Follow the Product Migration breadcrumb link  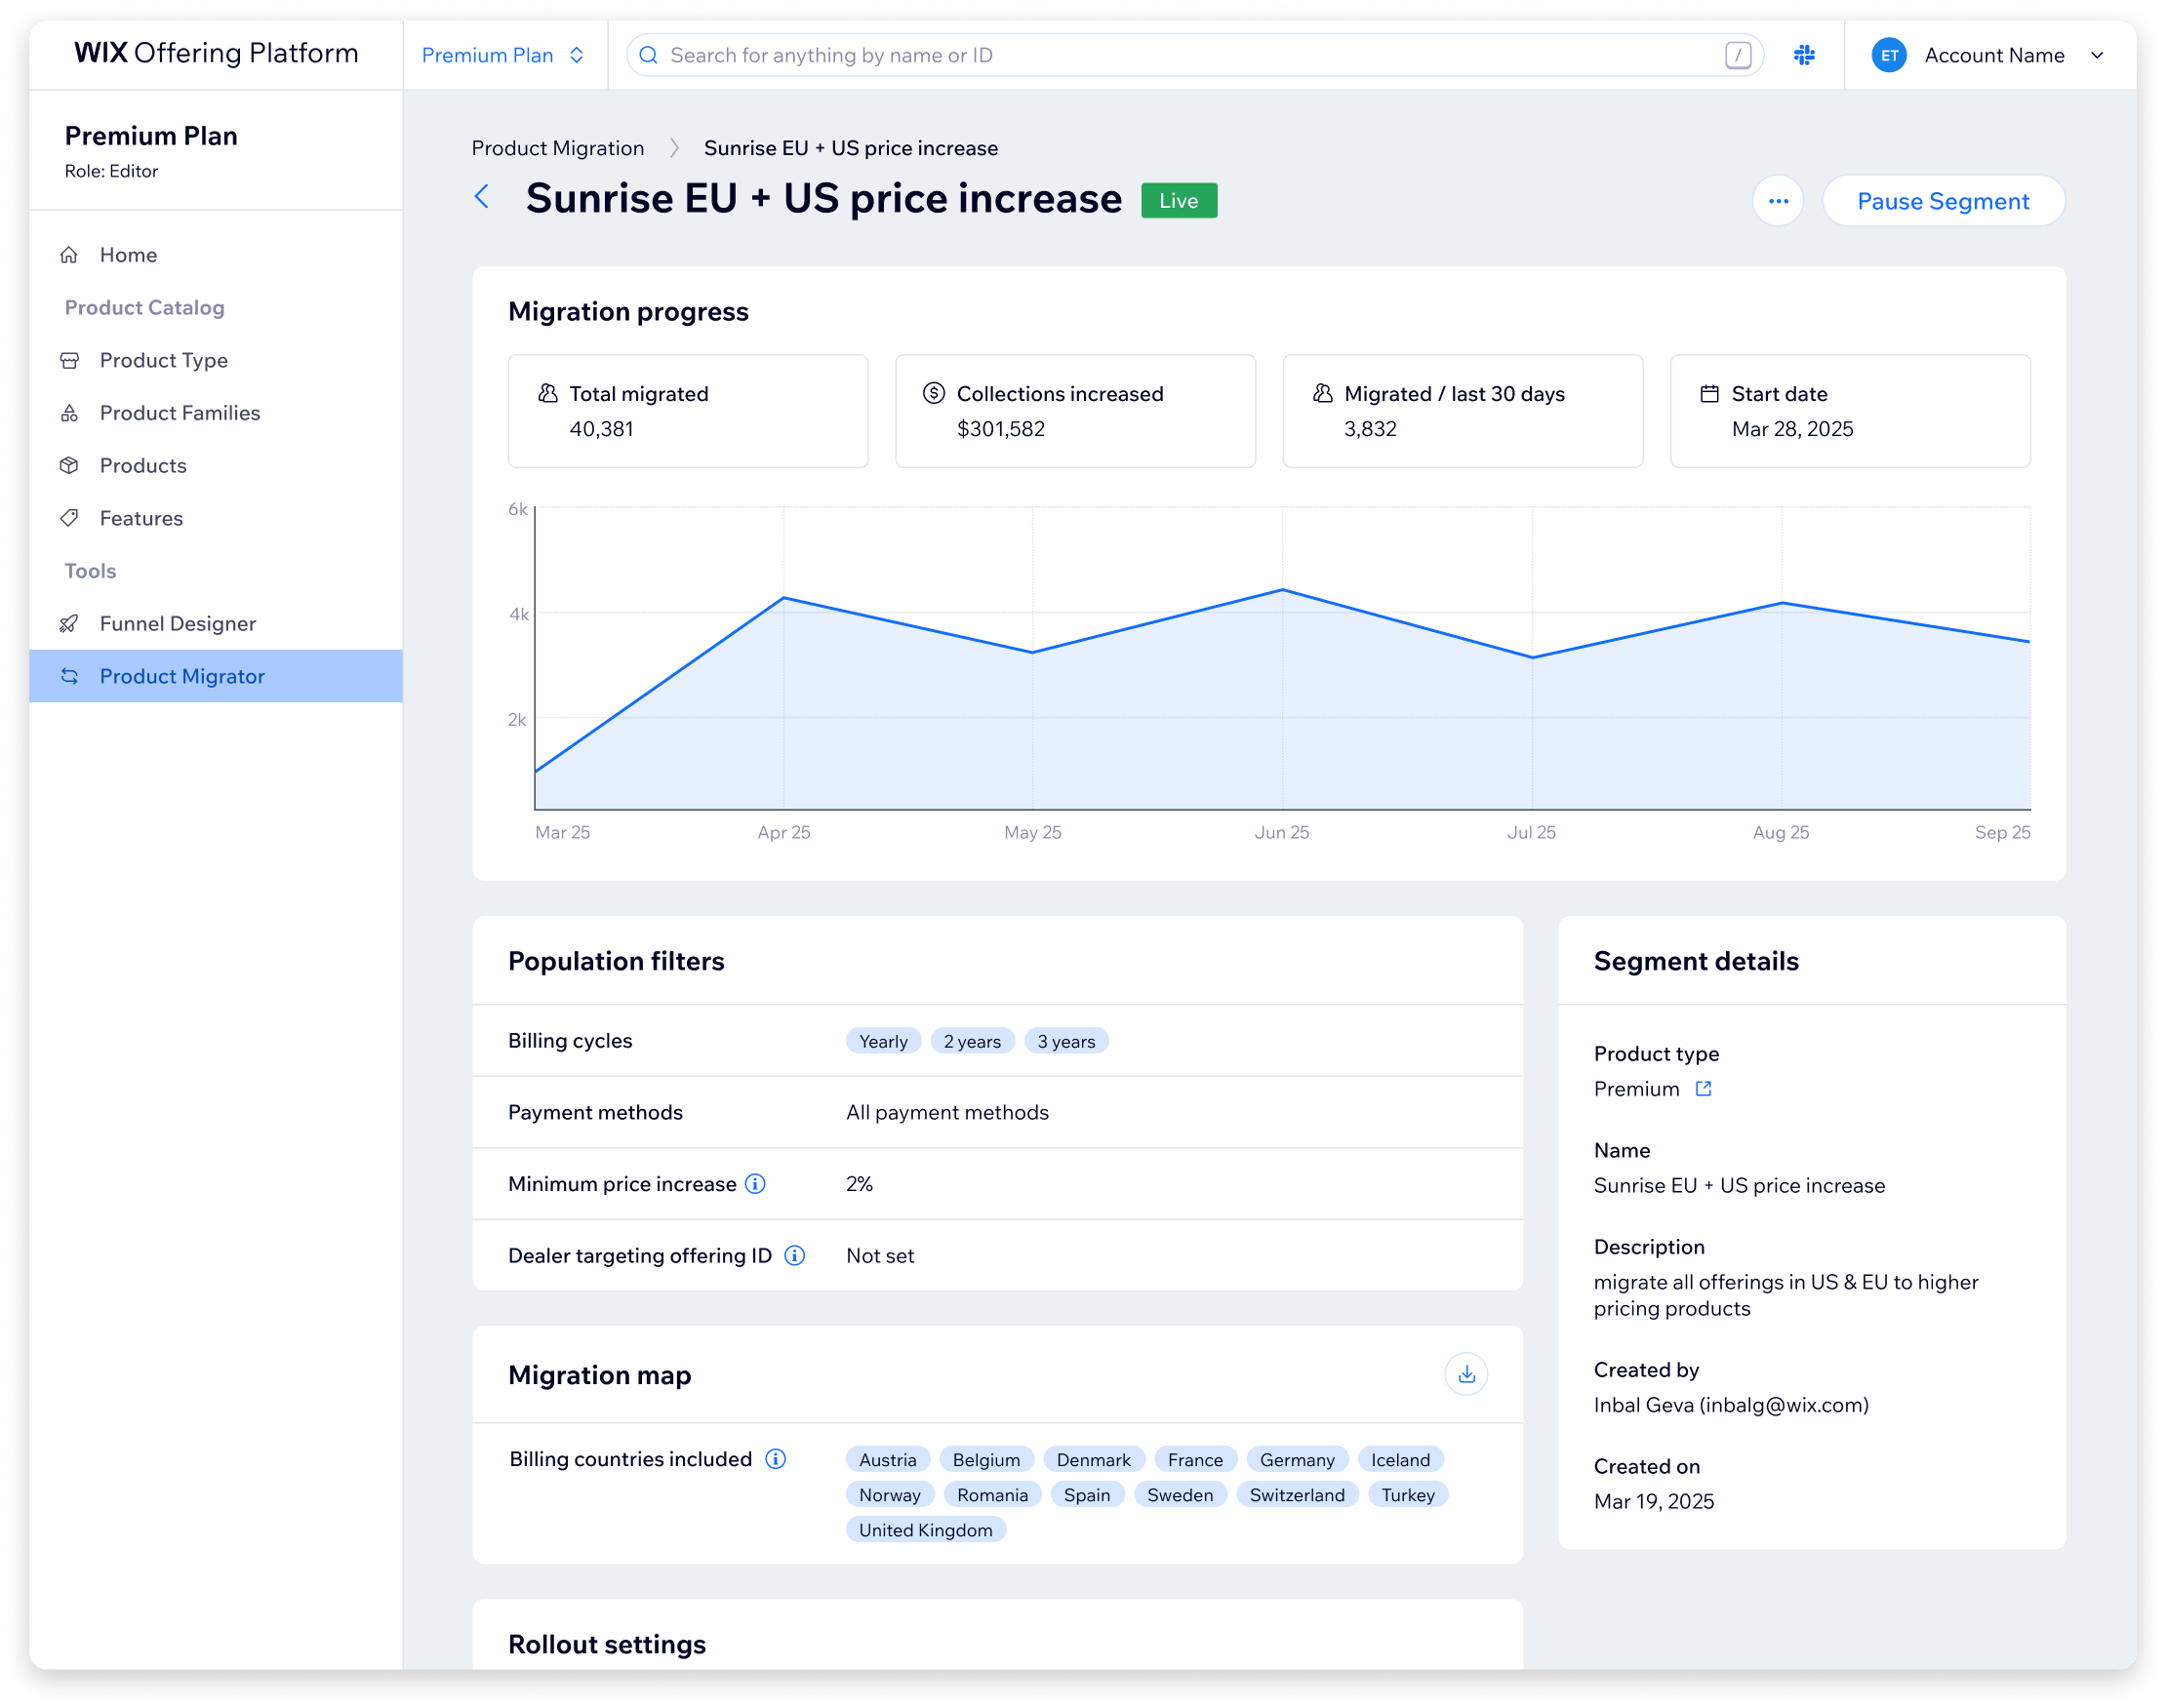pos(558,148)
